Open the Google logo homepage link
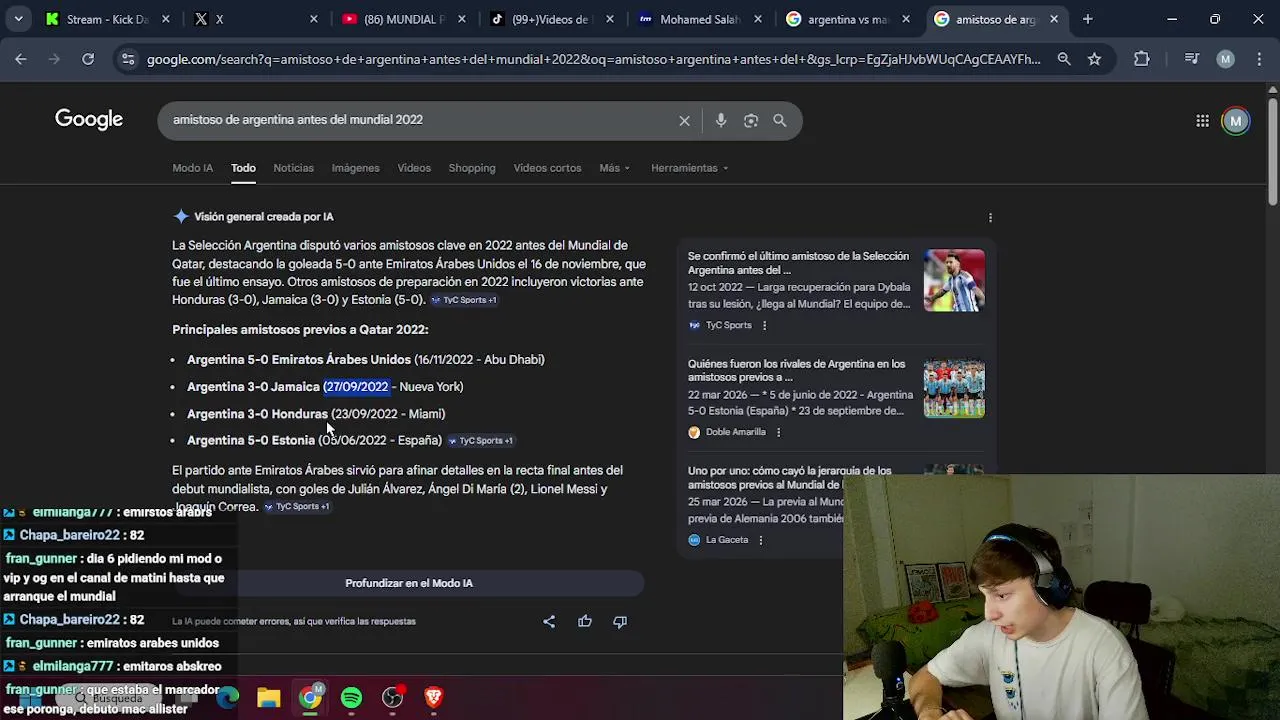The height and width of the screenshot is (720, 1280). coord(89,120)
